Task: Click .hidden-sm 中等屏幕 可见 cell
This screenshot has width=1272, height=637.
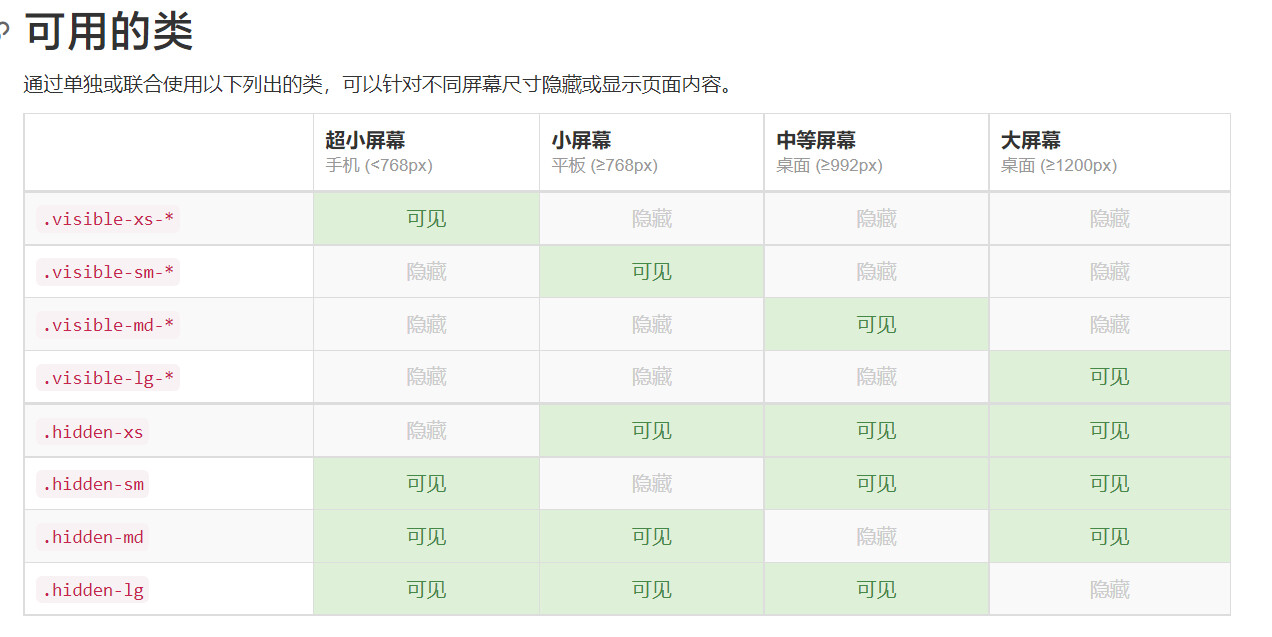Action: pos(876,484)
